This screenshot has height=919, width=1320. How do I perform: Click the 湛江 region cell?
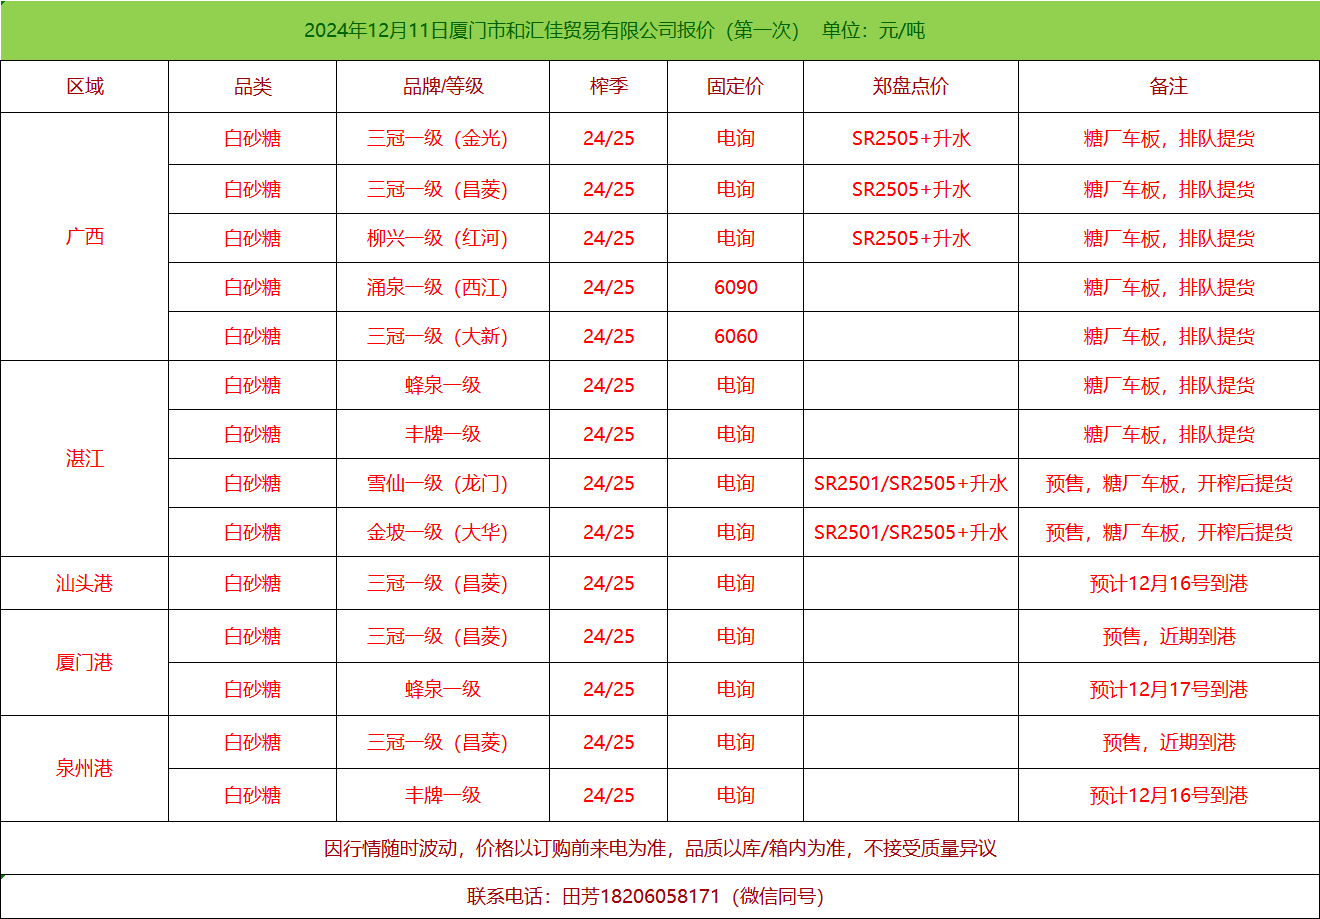click(x=85, y=459)
